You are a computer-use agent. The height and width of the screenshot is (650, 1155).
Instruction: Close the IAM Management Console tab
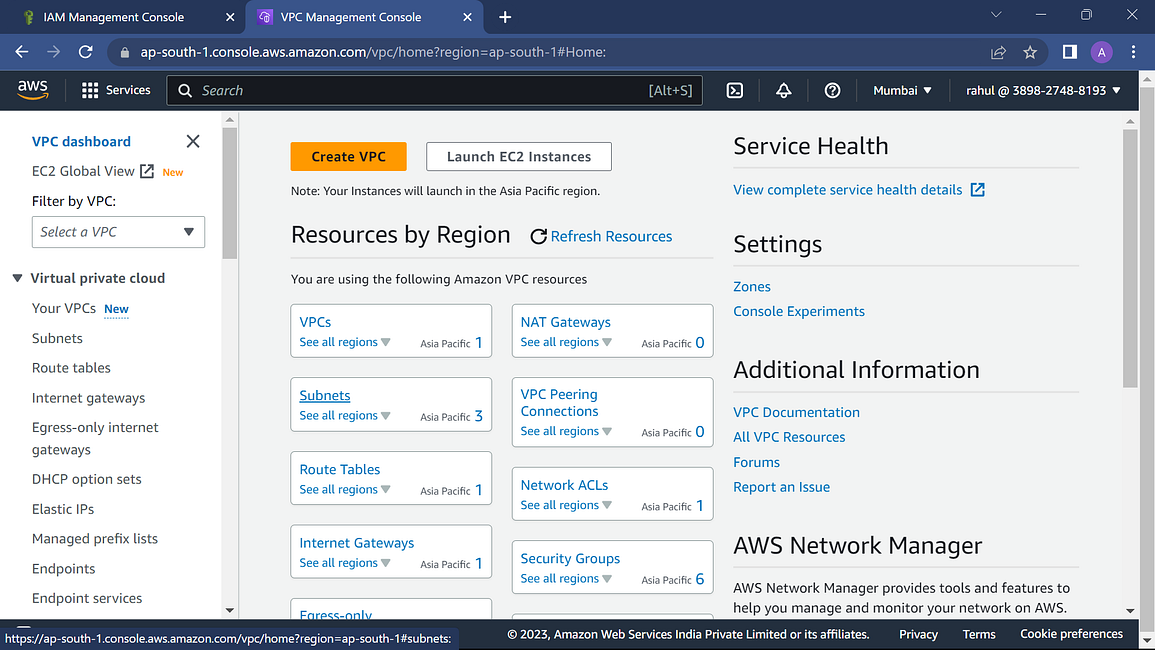coord(230,17)
